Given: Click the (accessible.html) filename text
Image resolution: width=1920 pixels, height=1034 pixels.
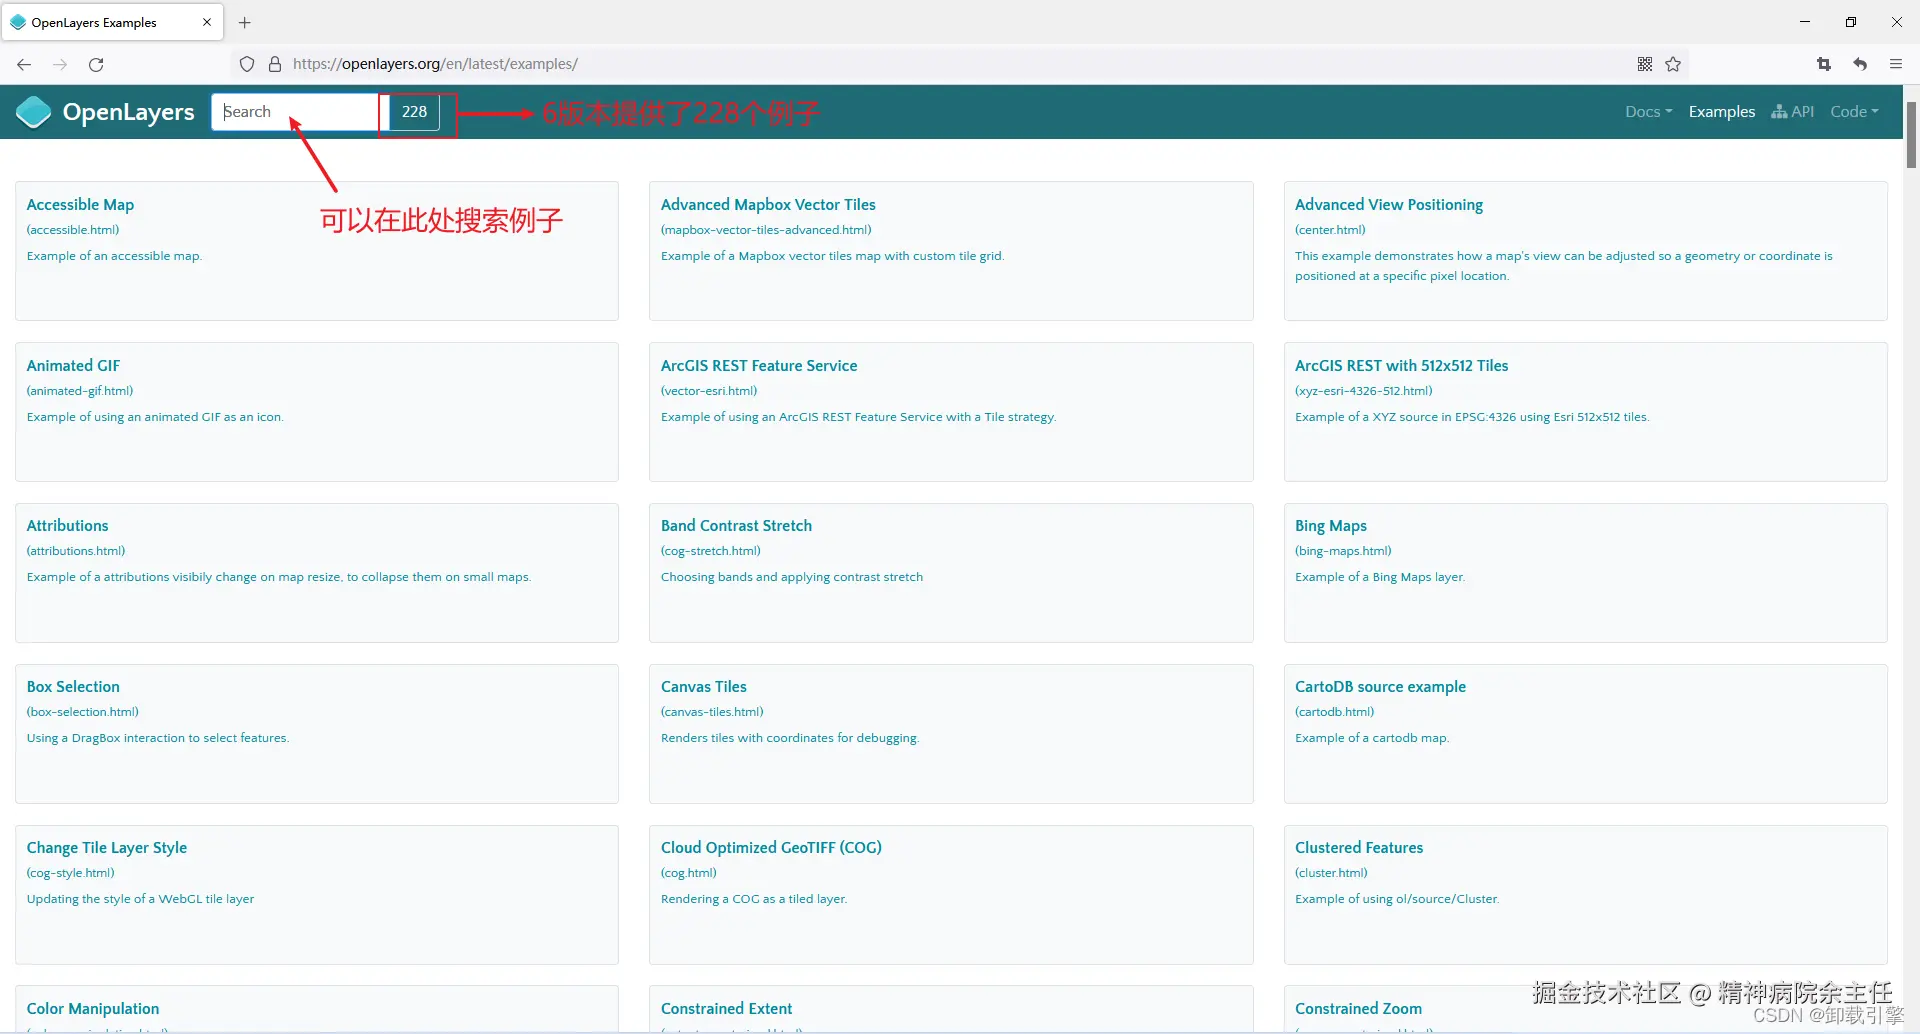Looking at the screenshot, I should pos(73,230).
